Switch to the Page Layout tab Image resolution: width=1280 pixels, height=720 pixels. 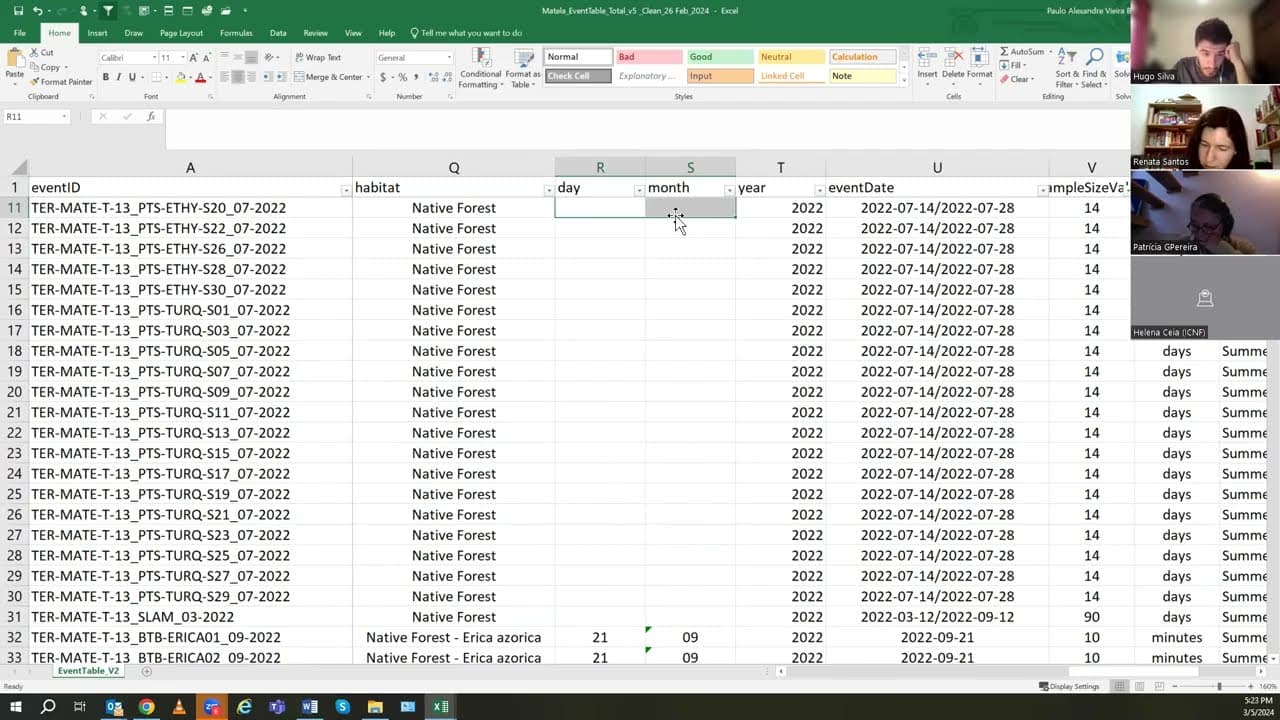pos(181,33)
